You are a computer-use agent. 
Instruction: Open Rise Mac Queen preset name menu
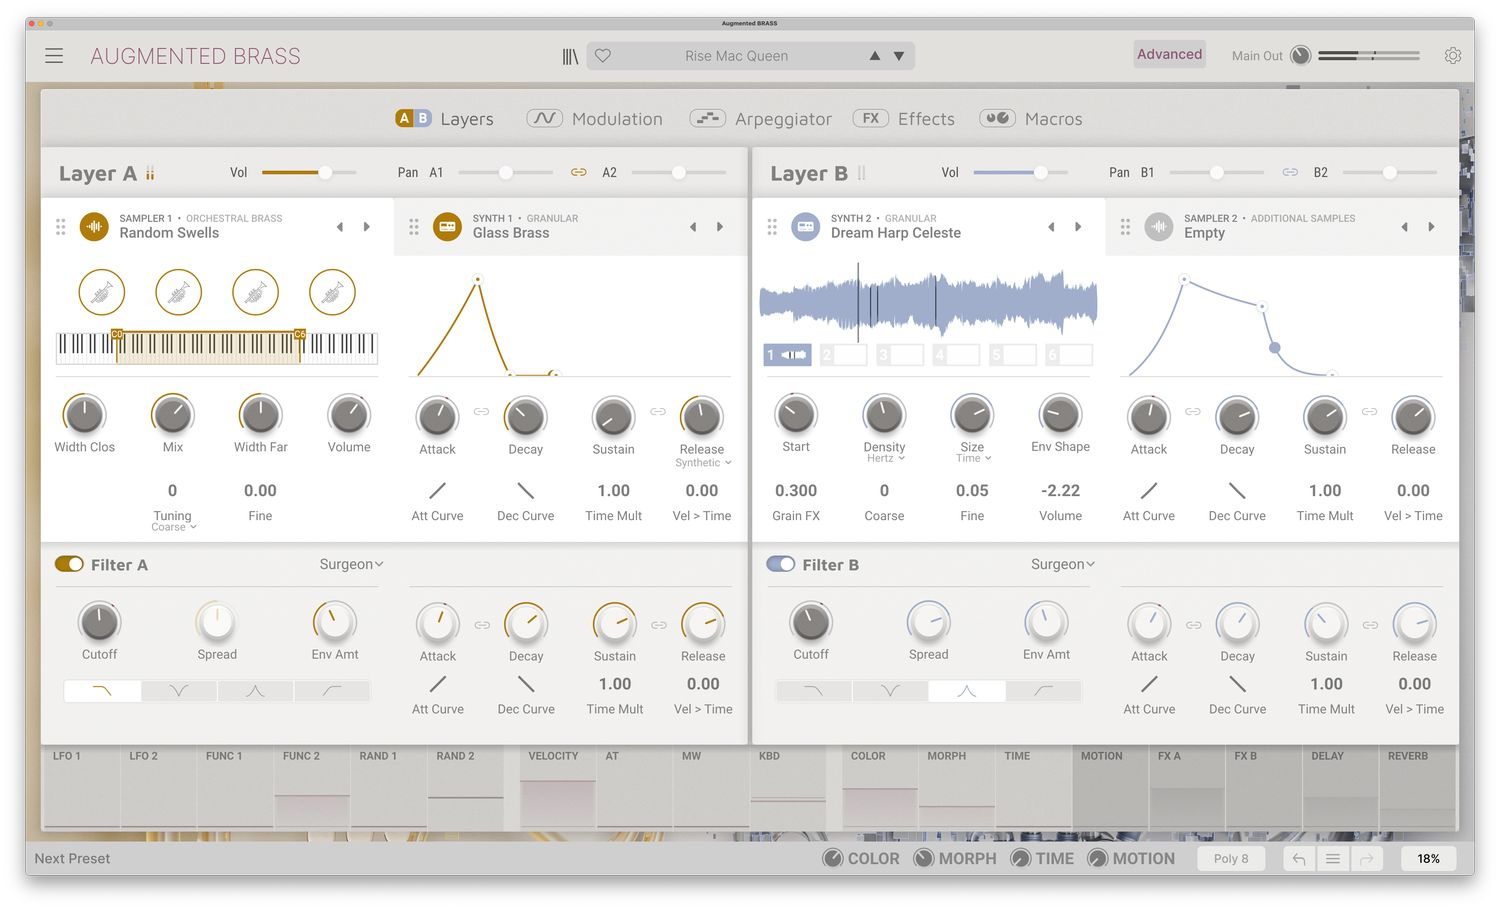click(736, 56)
